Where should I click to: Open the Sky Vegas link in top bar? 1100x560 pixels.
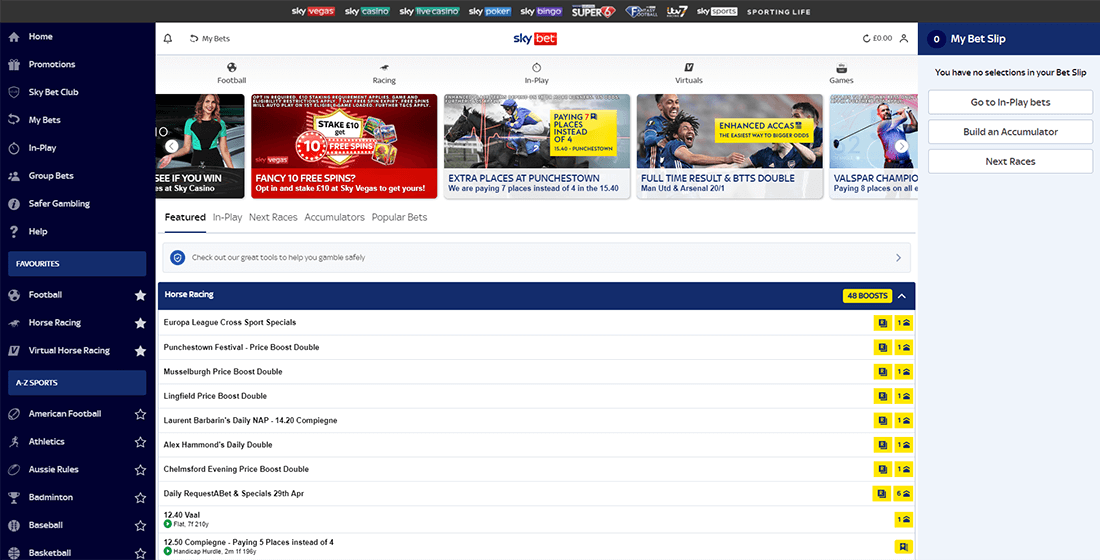[x=313, y=11]
